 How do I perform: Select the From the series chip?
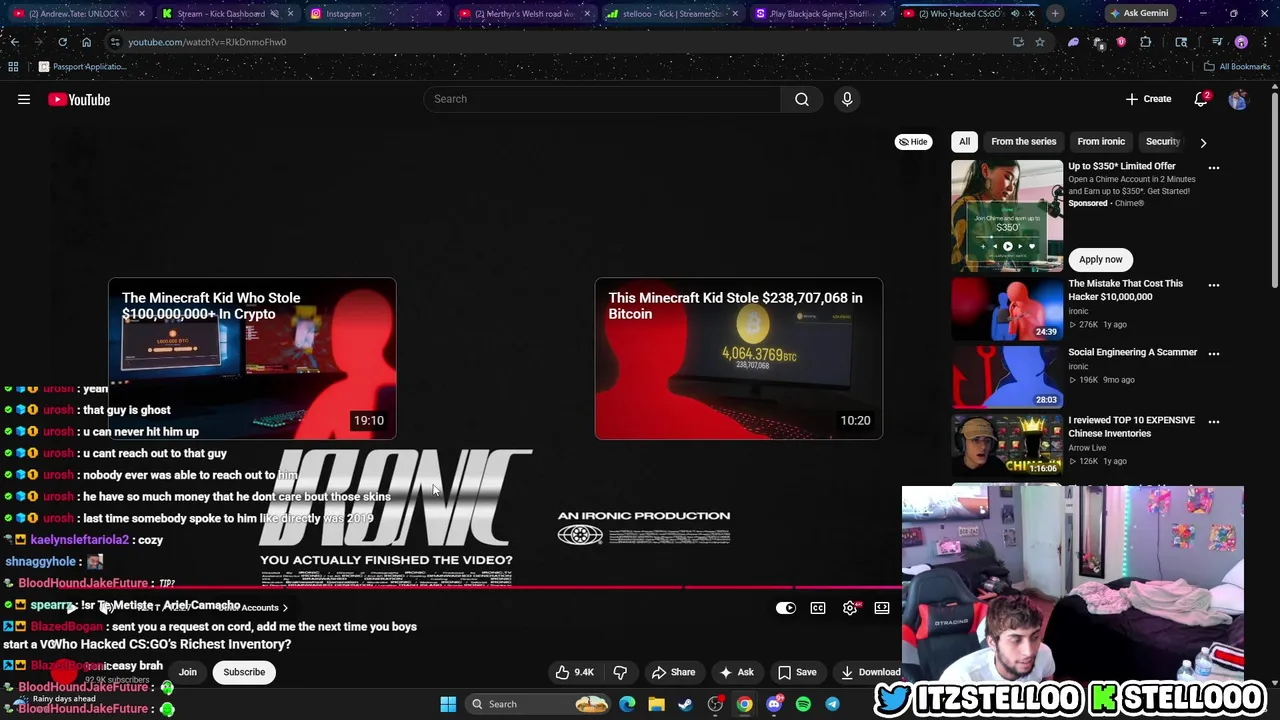pyautogui.click(x=1023, y=141)
